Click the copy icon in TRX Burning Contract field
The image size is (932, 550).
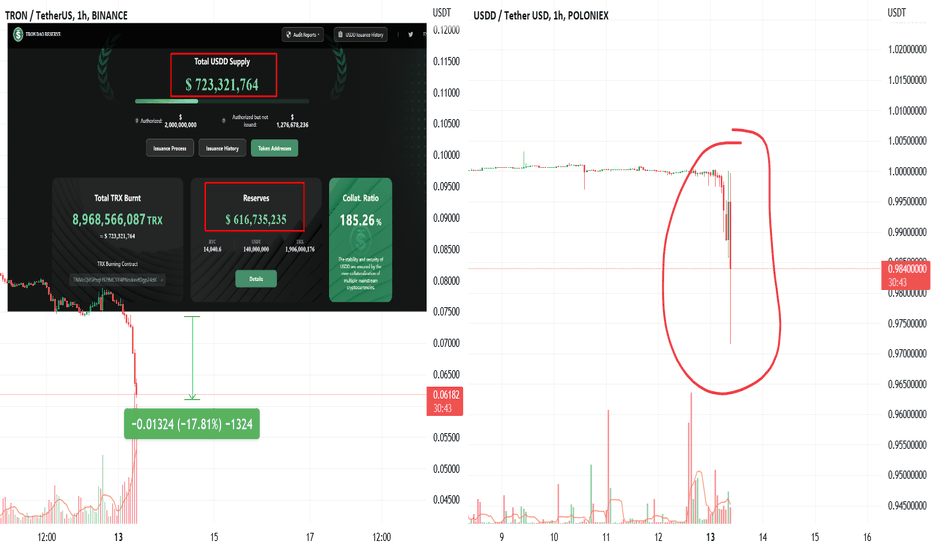pos(162,279)
